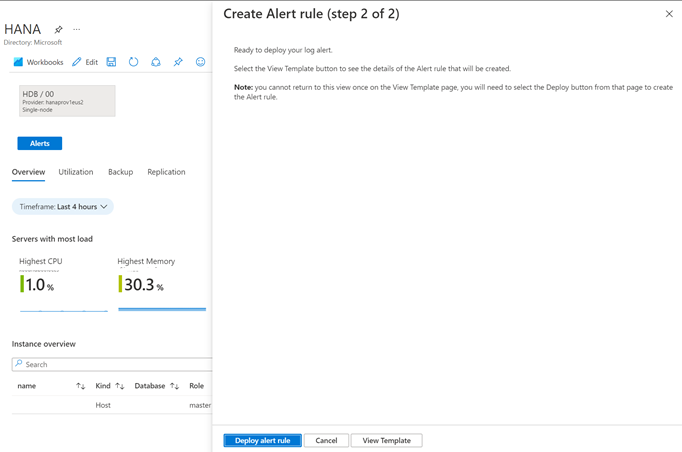Click the View Template button

[386, 440]
